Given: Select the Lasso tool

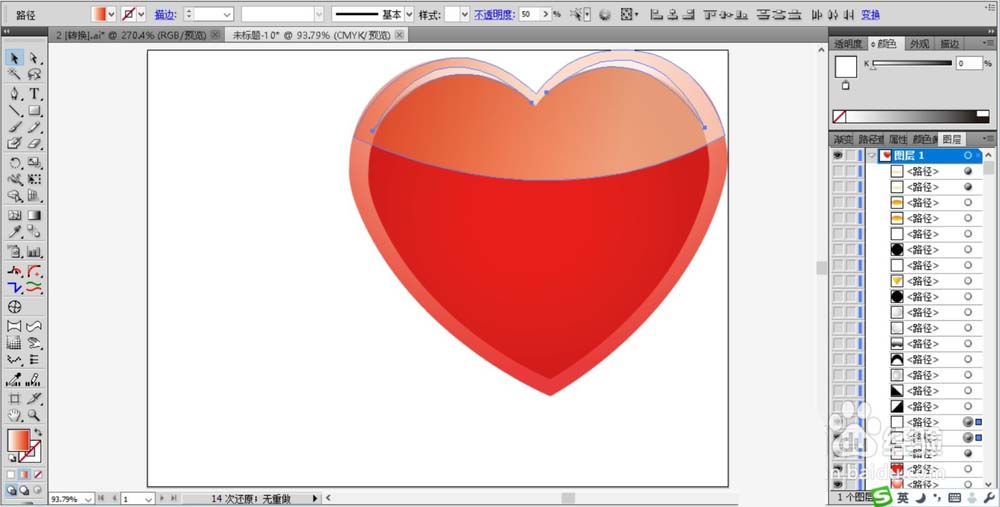Looking at the screenshot, I should (34, 75).
